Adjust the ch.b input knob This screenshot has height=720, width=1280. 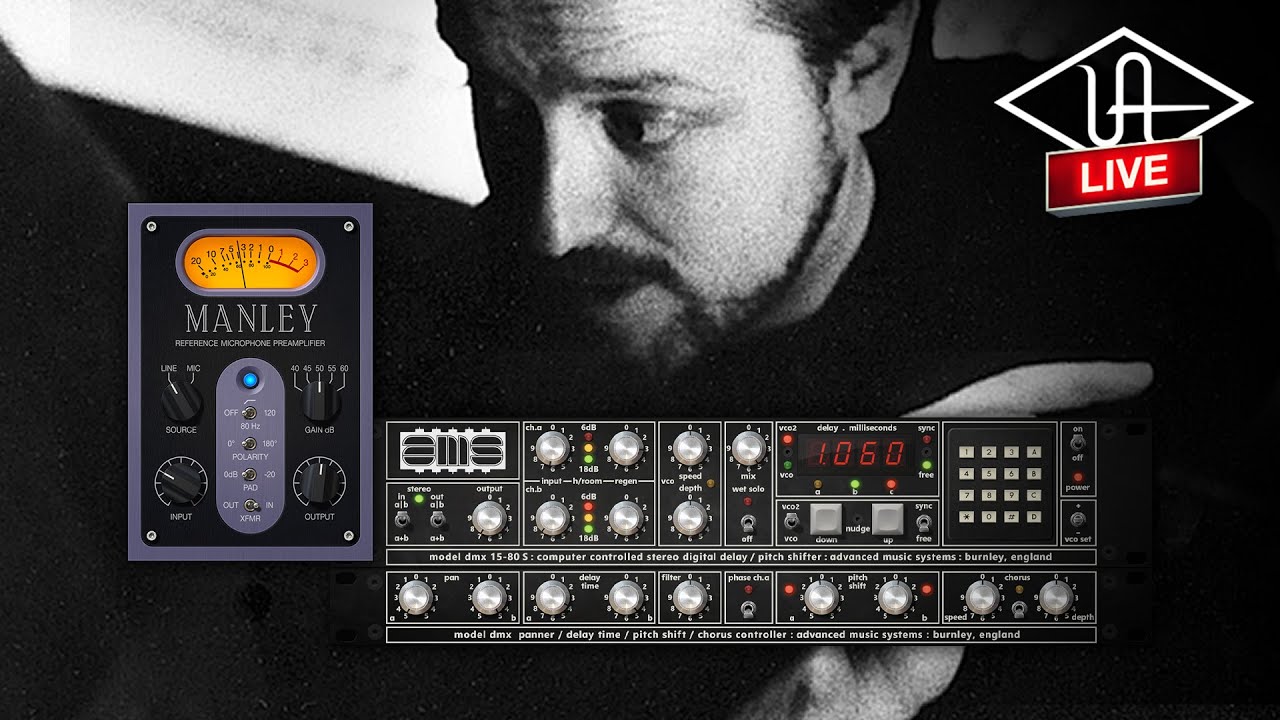pyautogui.click(x=551, y=517)
